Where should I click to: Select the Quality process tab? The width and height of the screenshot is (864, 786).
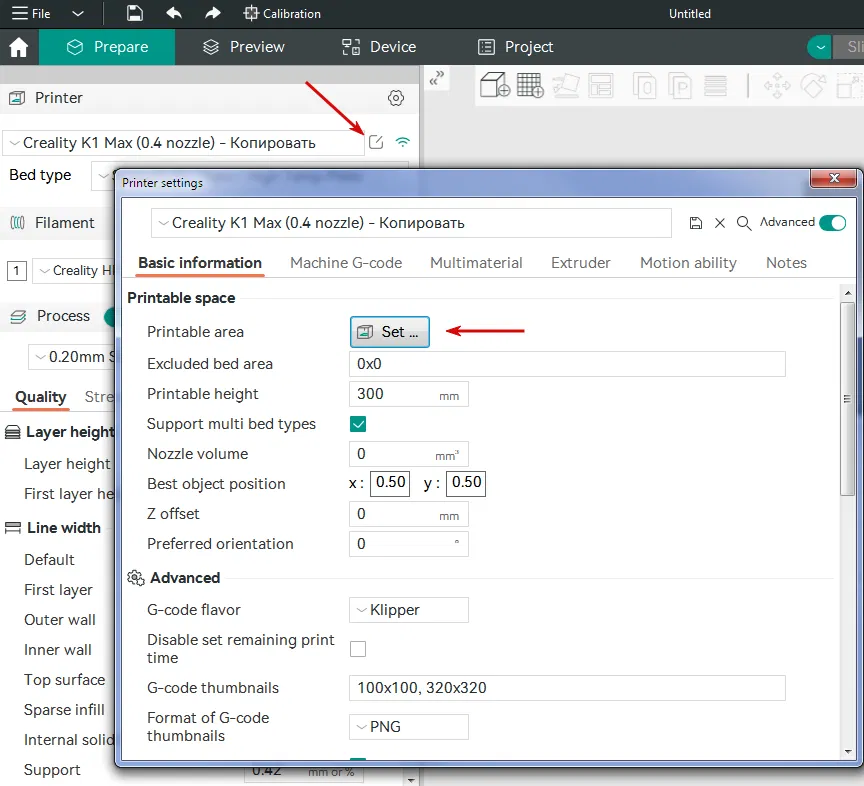point(41,397)
